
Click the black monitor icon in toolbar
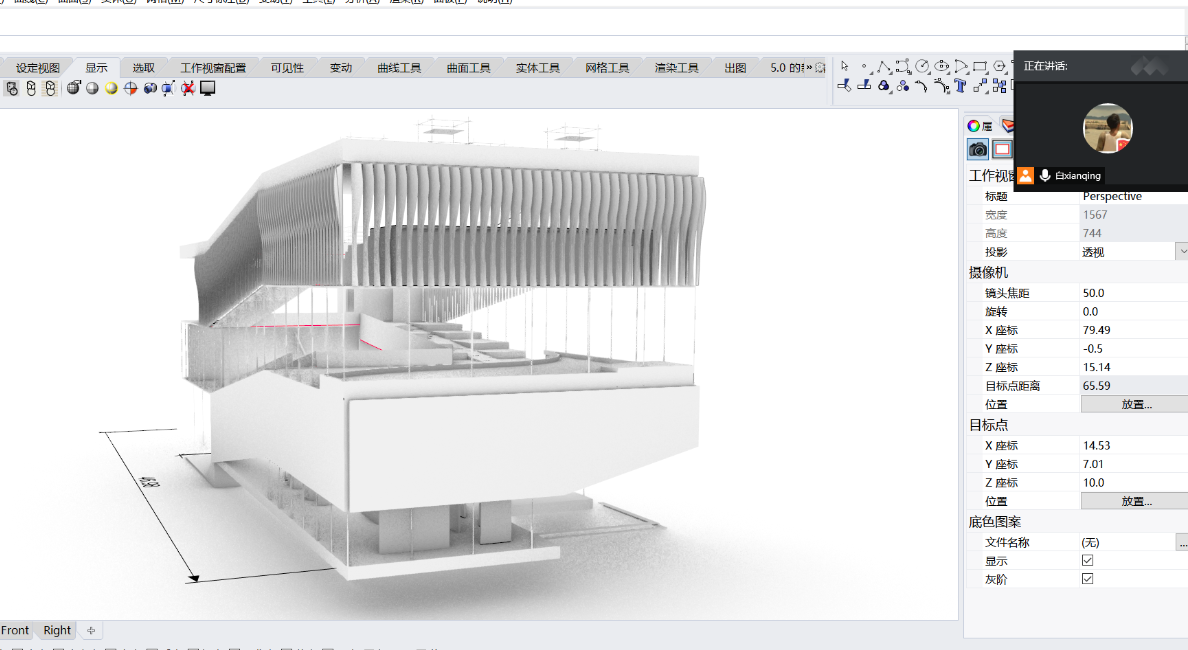point(208,88)
